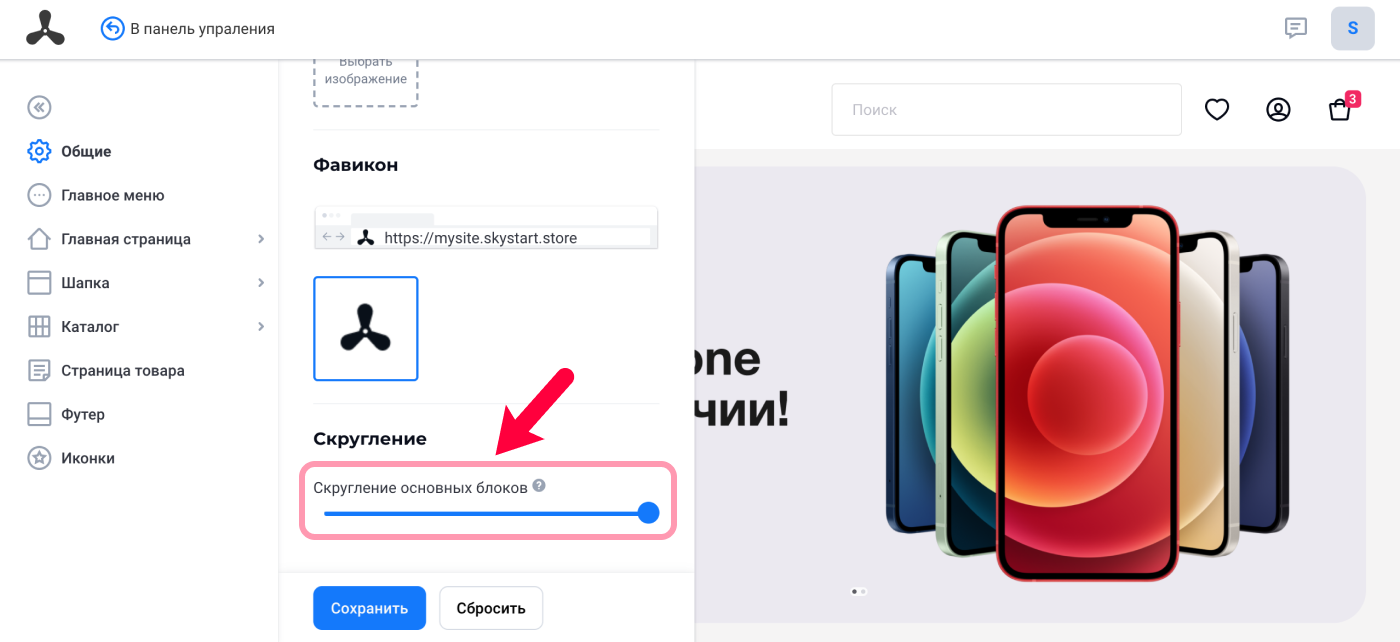Open the shopping cart with badge 3

pyautogui.click(x=1341, y=108)
